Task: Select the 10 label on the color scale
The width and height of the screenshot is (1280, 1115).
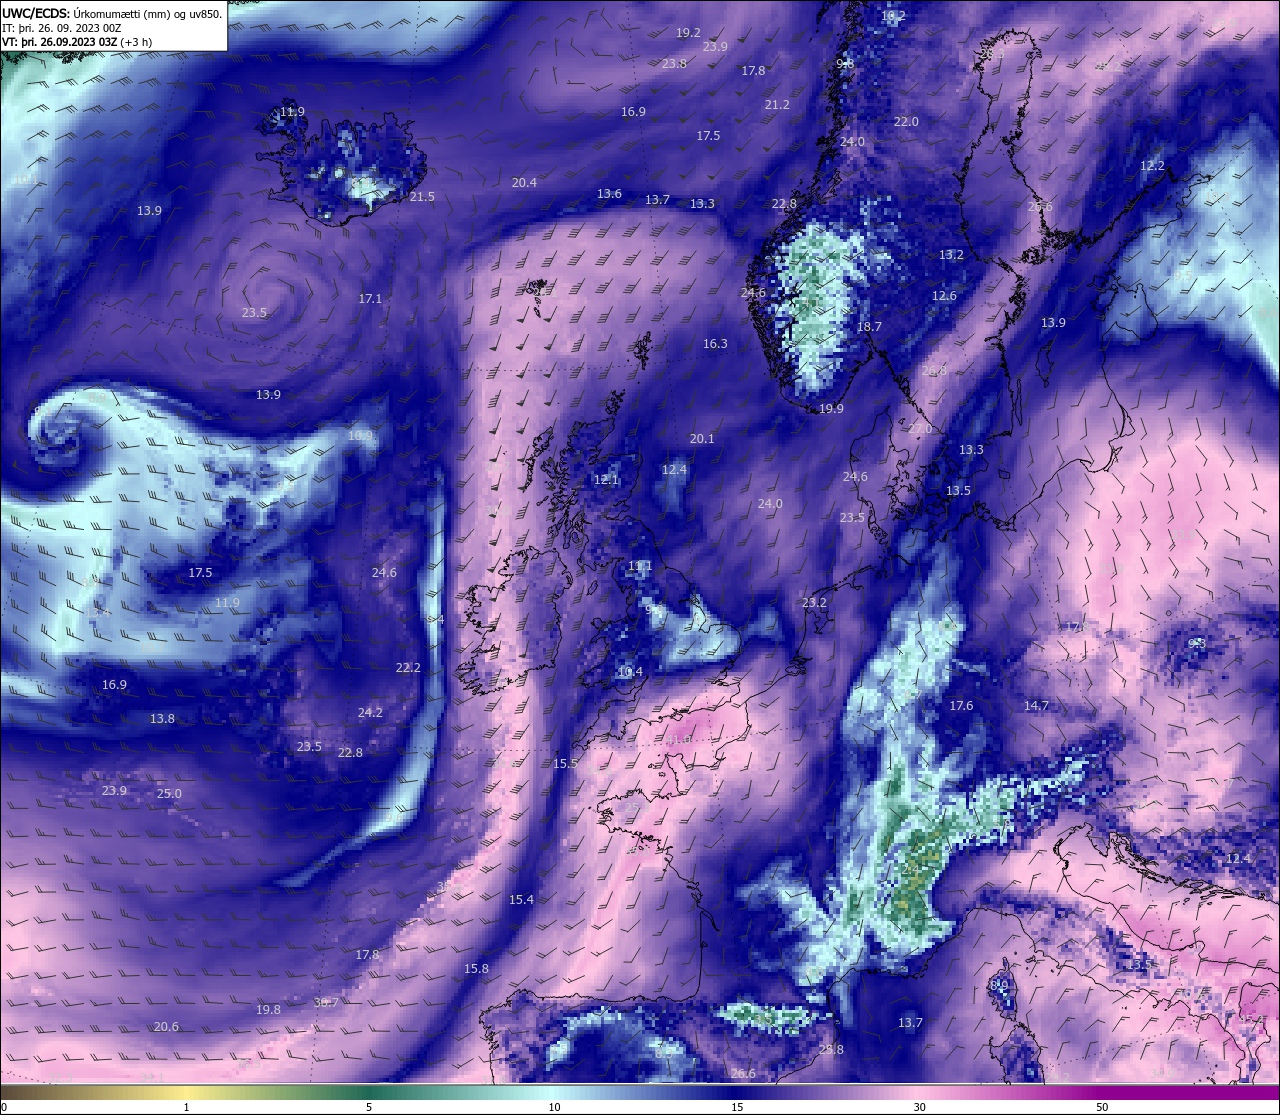Action: pos(553,1107)
